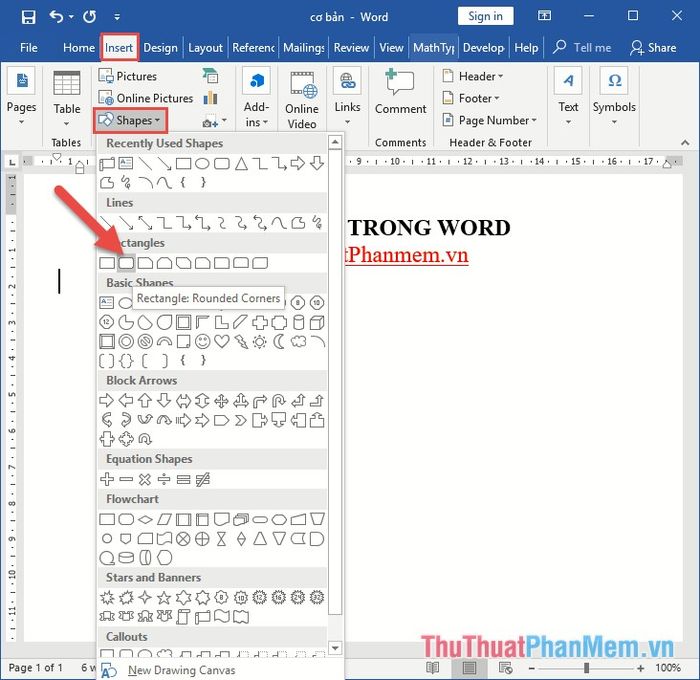The image size is (700, 680).
Task: Choose the Right Arrow block arrow
Action: point(107,400)
